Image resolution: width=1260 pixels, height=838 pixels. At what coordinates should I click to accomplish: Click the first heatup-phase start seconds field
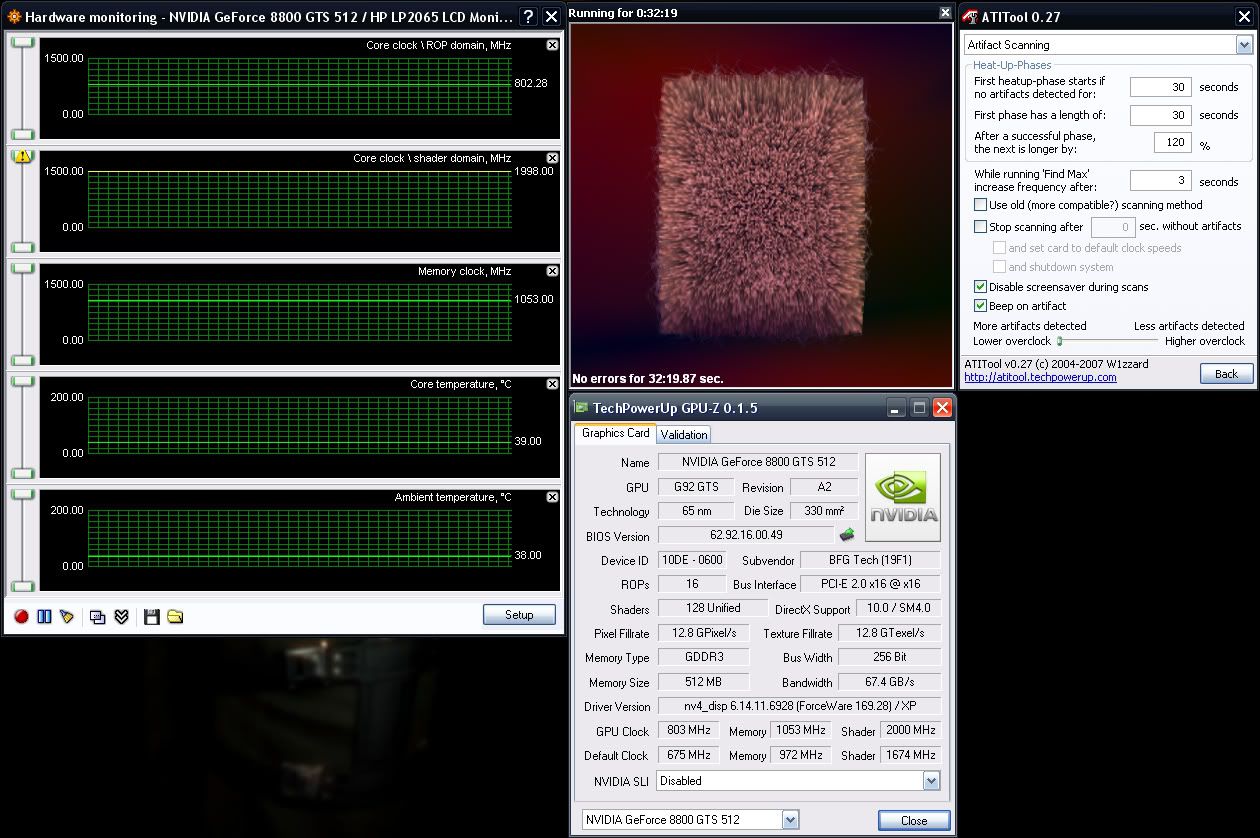click(x=1161, y=87)
